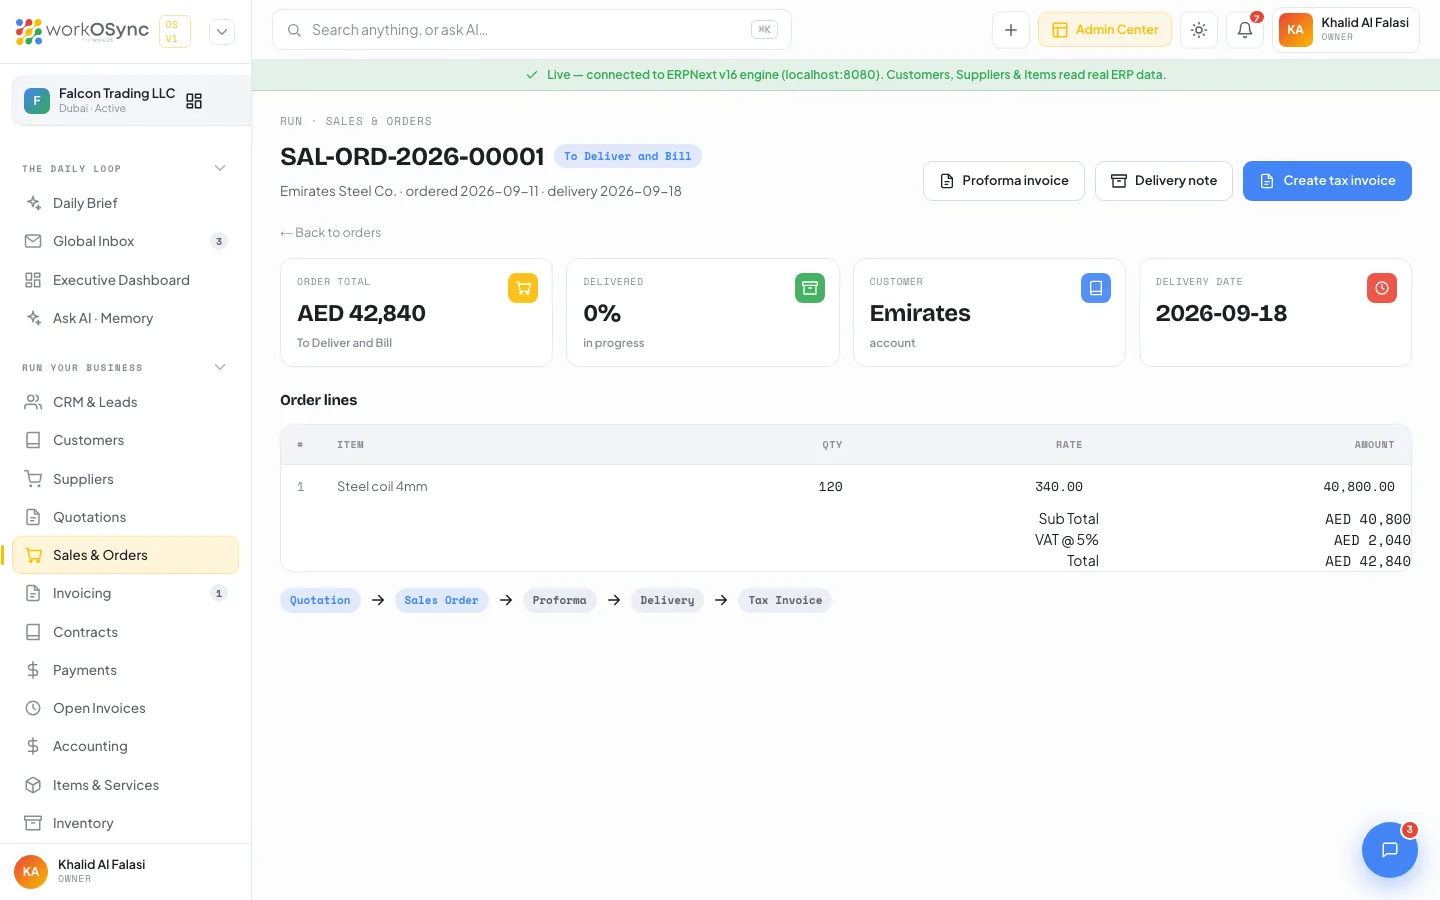Image resolution: width=1440 pixels, height=900 pixels.
Task: Click the Steel coil 4mm order line
Action: point(846,487)
